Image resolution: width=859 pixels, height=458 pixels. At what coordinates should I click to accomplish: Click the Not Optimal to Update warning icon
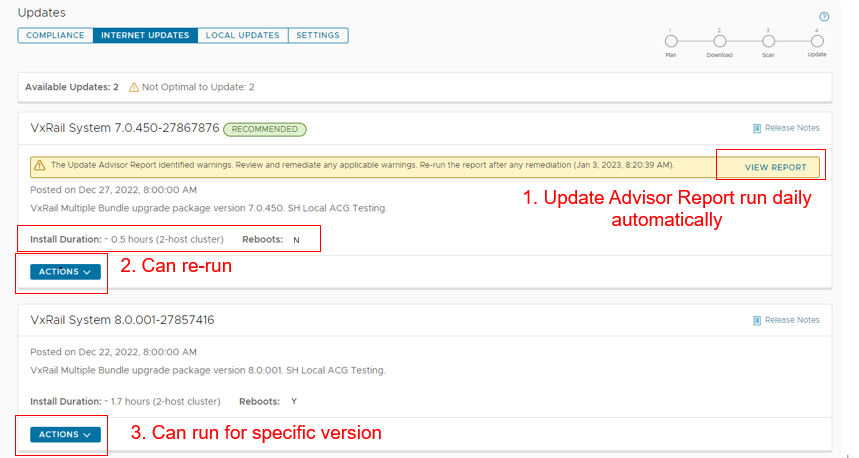click(x=134, y=87)
